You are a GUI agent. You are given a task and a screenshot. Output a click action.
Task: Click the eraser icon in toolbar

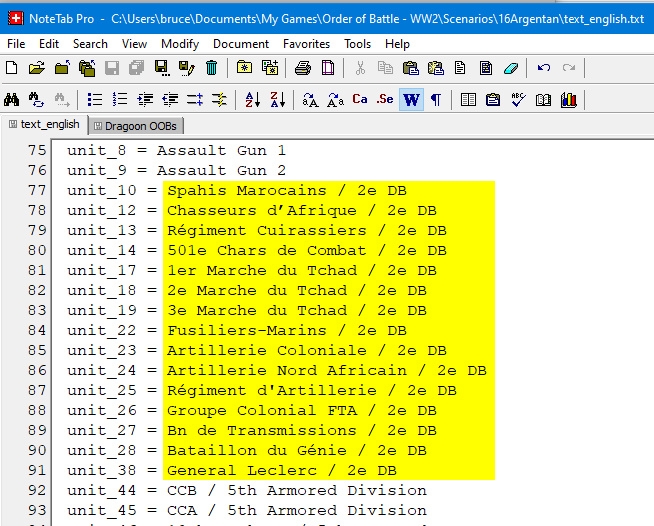pos(511,68)
